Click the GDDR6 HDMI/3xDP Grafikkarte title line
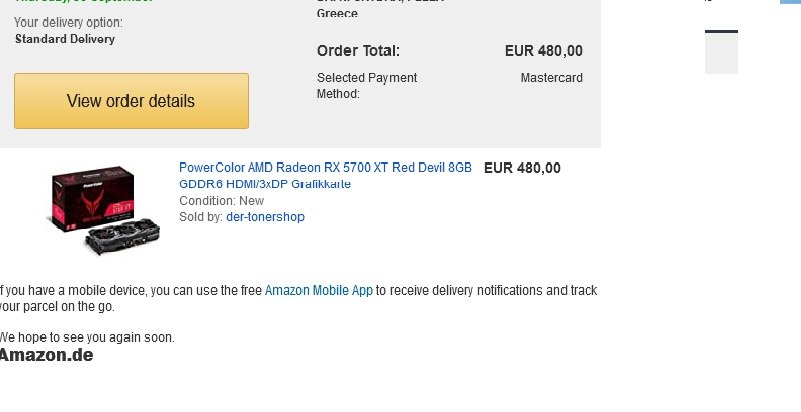This screenshot has height=412, width=801. pyautogui.click(x=265, y=184)
